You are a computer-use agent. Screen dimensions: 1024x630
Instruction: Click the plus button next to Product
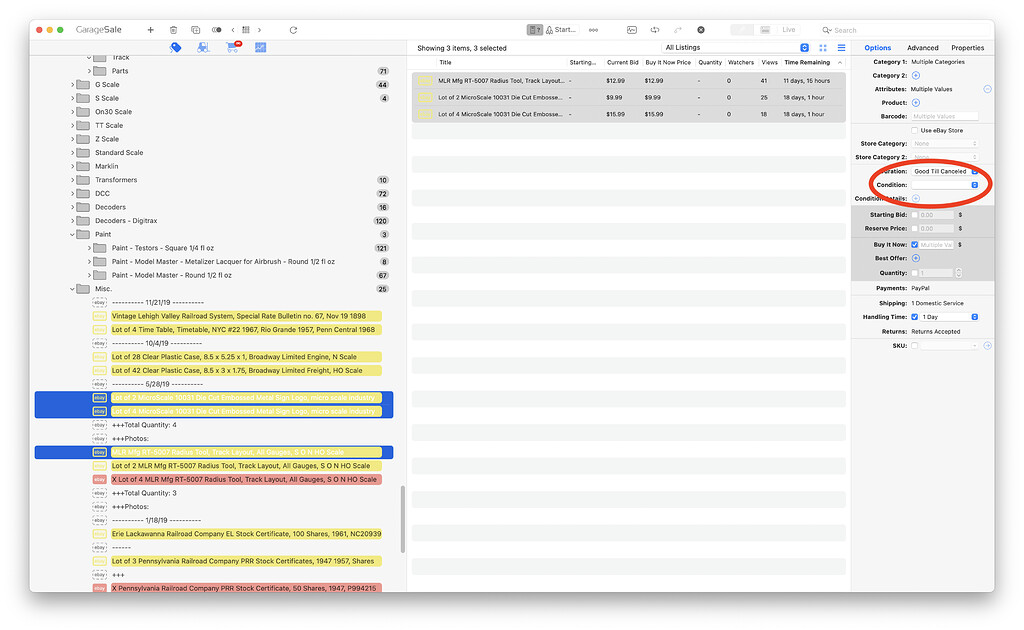(916, 103)
